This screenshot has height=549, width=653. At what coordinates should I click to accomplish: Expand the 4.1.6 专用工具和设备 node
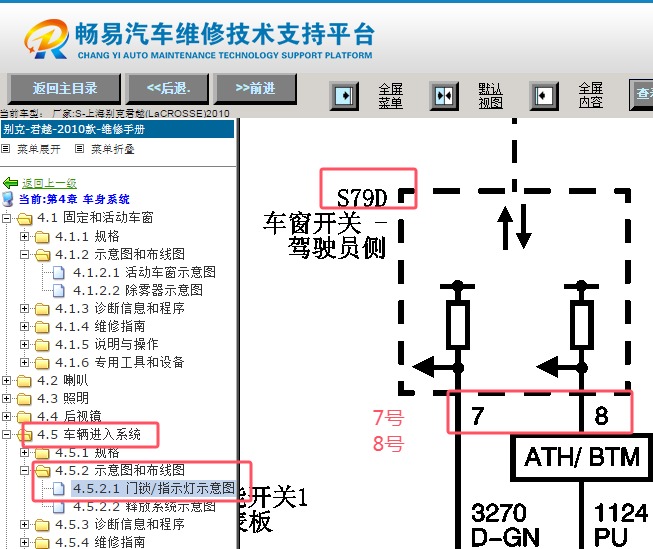pos(25,362)
